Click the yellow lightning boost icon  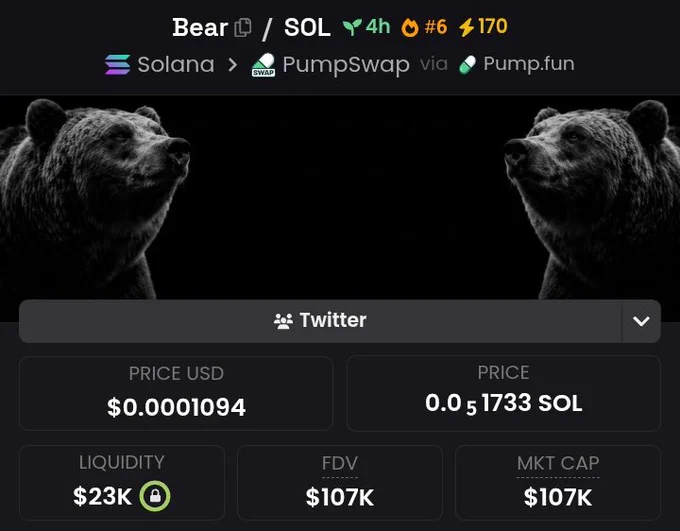[x=467, y=27]
